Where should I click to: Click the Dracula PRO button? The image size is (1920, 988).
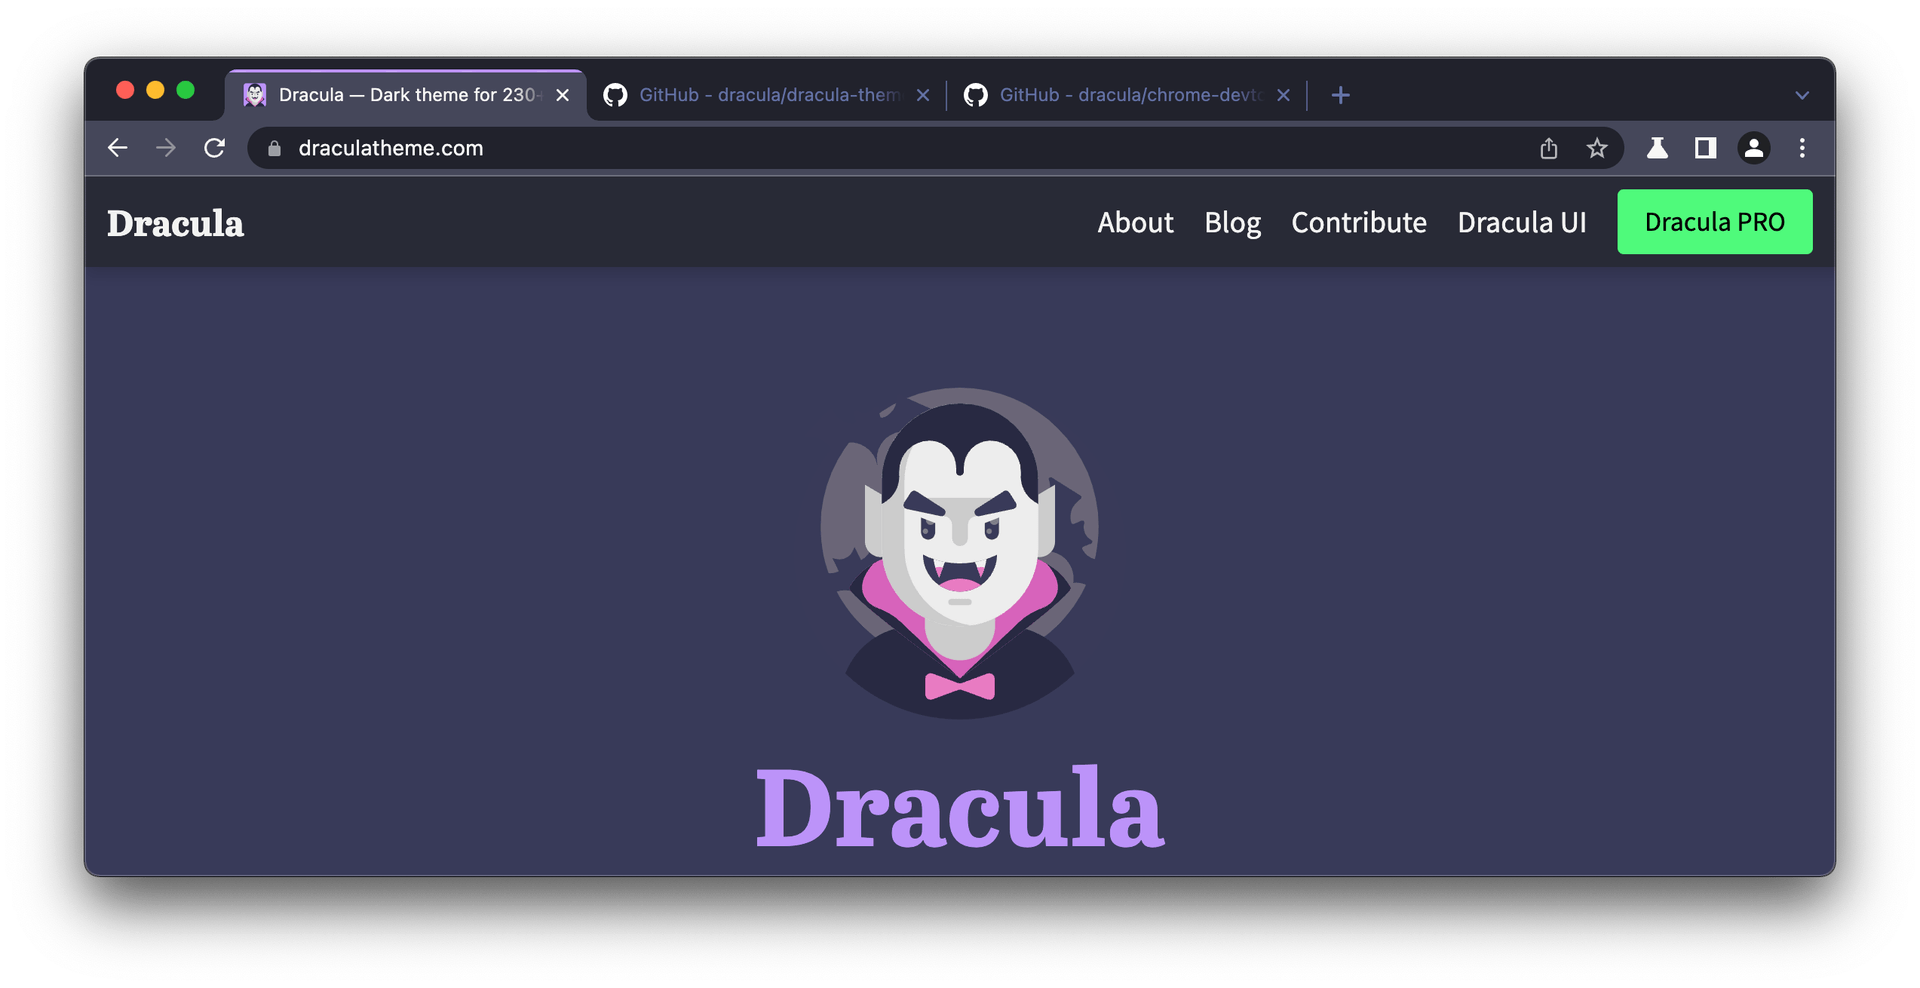(x=1714, y=222)
